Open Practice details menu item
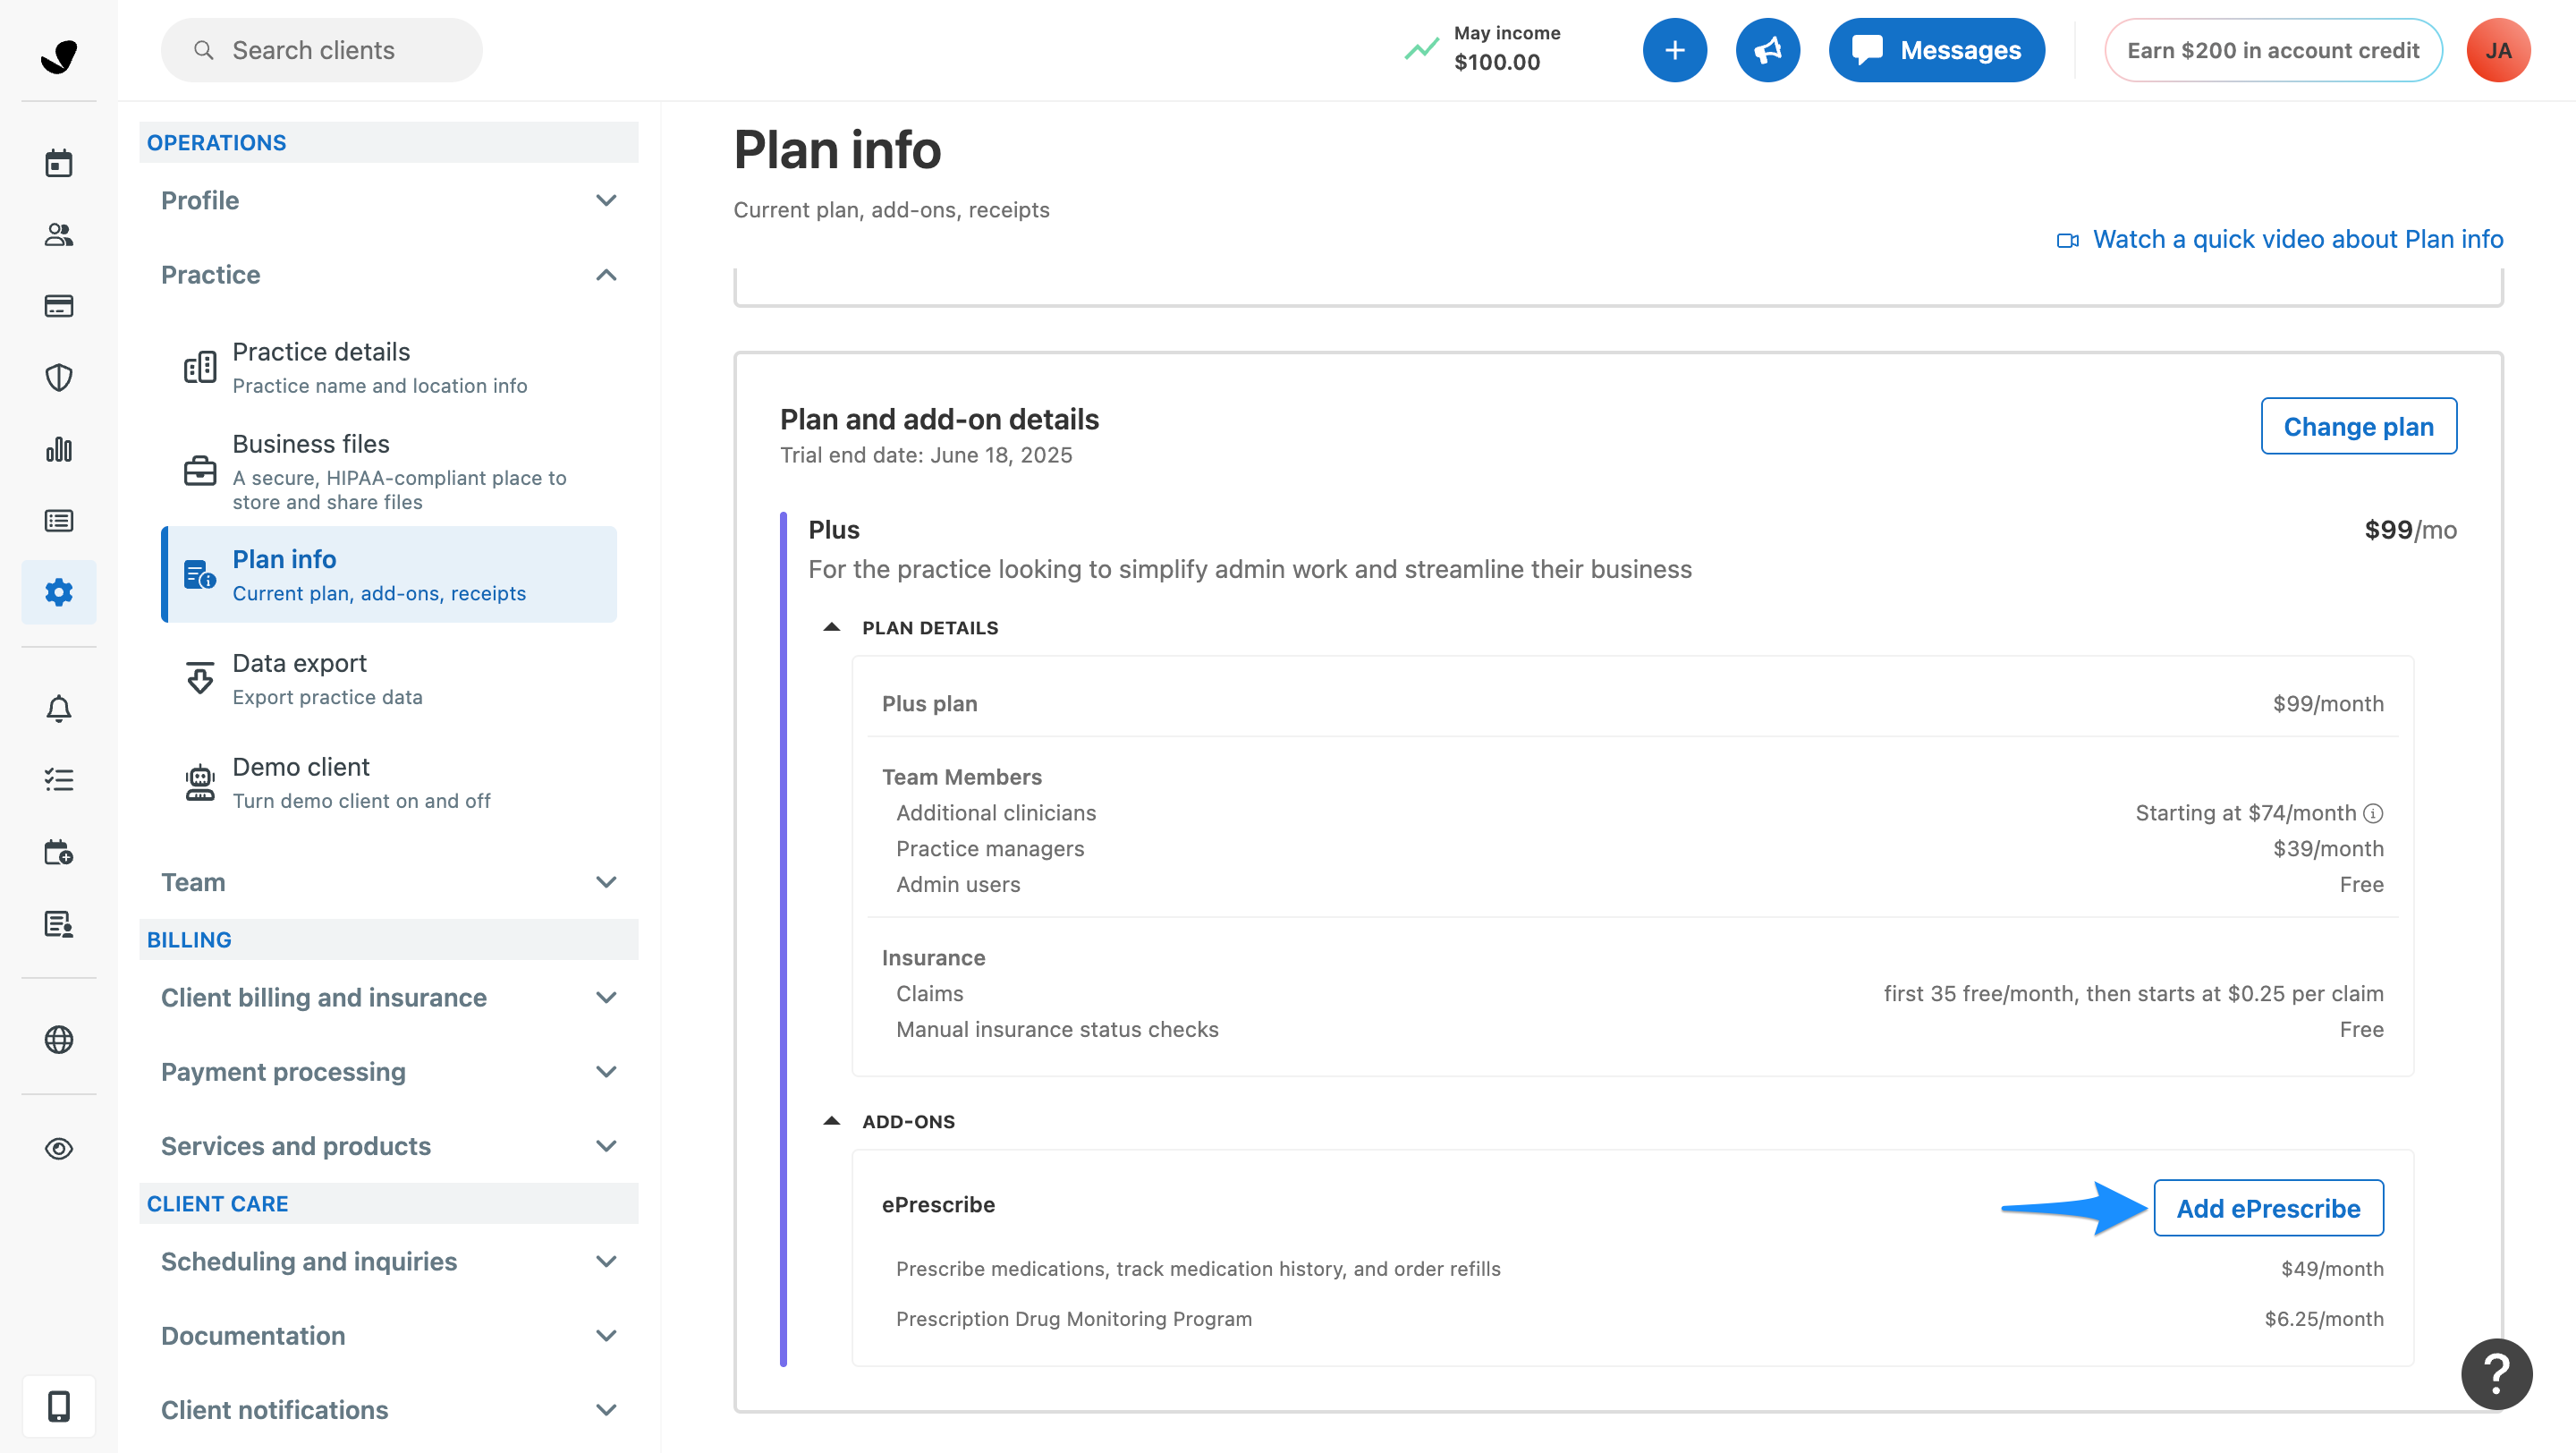The height and width of the screenshot is (1453, 2576). pos(389,367)
